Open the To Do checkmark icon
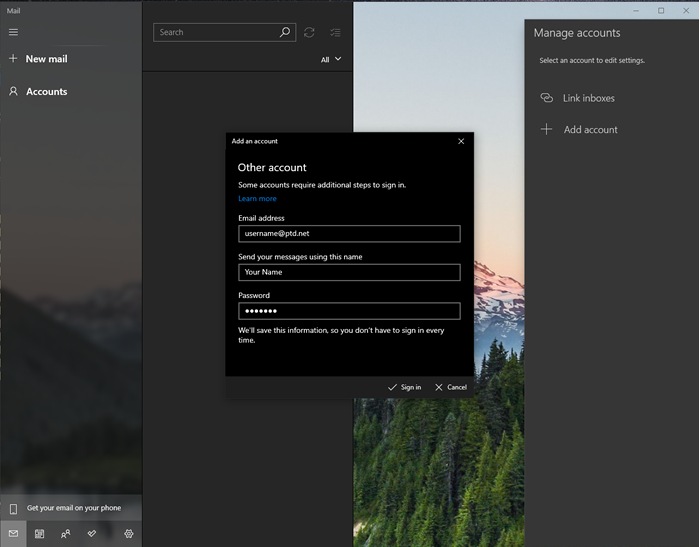Image resolution: width=700 pixels, height=547 pixels. tap(92, 534)
